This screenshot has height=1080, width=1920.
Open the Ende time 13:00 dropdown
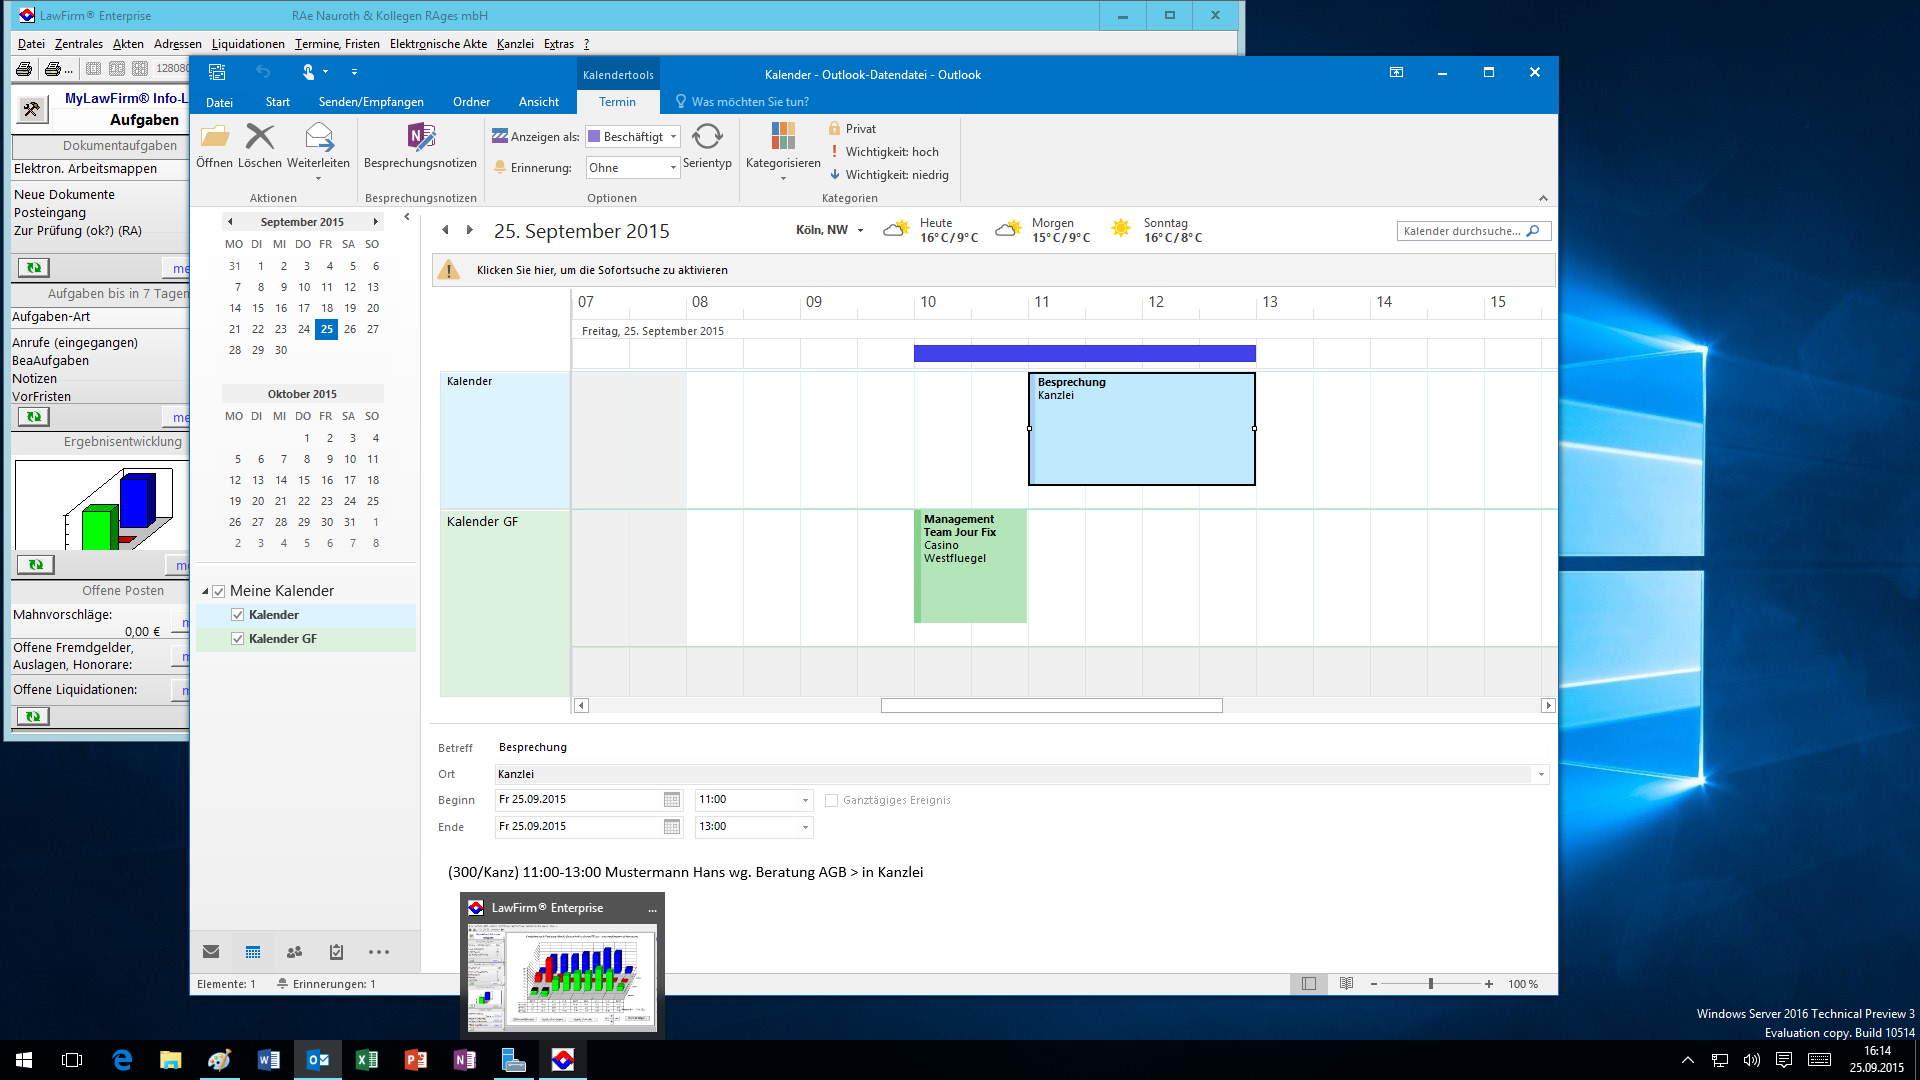[805, 827]
